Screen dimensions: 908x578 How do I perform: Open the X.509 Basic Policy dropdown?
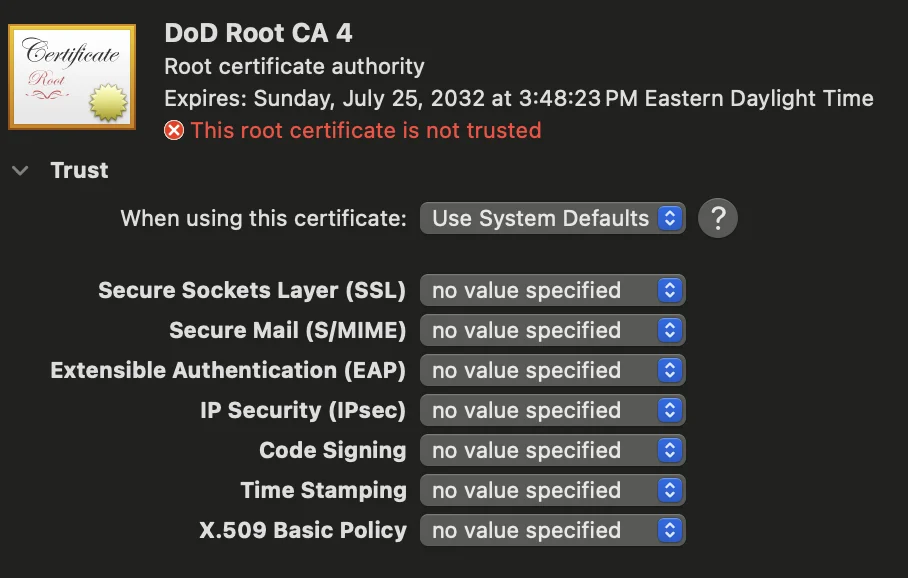pyautogui.click(x=552, y=530)
